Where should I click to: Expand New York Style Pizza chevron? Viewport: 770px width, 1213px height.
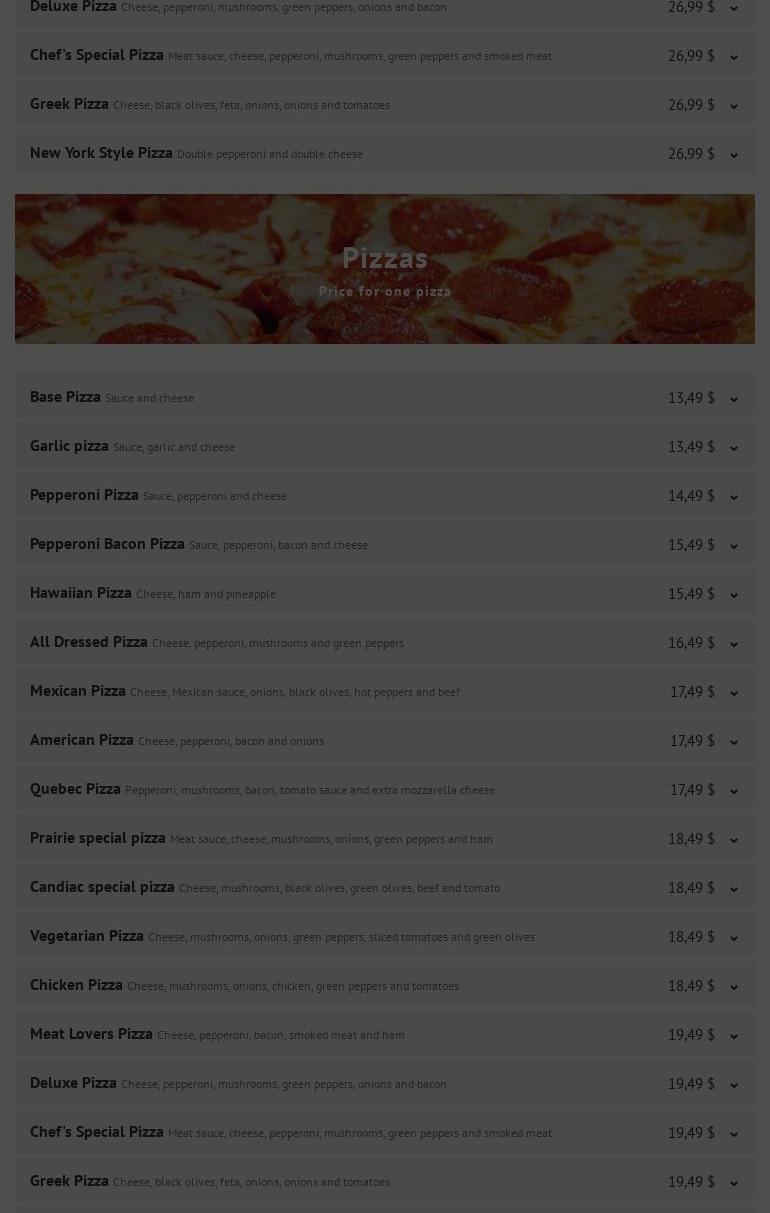pyautogui.click(x=733, y=155)
